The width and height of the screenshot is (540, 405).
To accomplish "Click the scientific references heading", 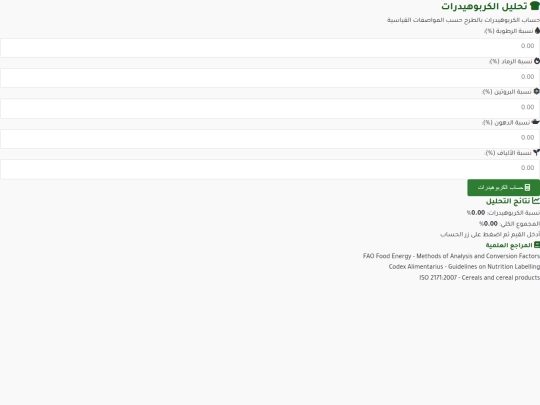I will (509, 245).
